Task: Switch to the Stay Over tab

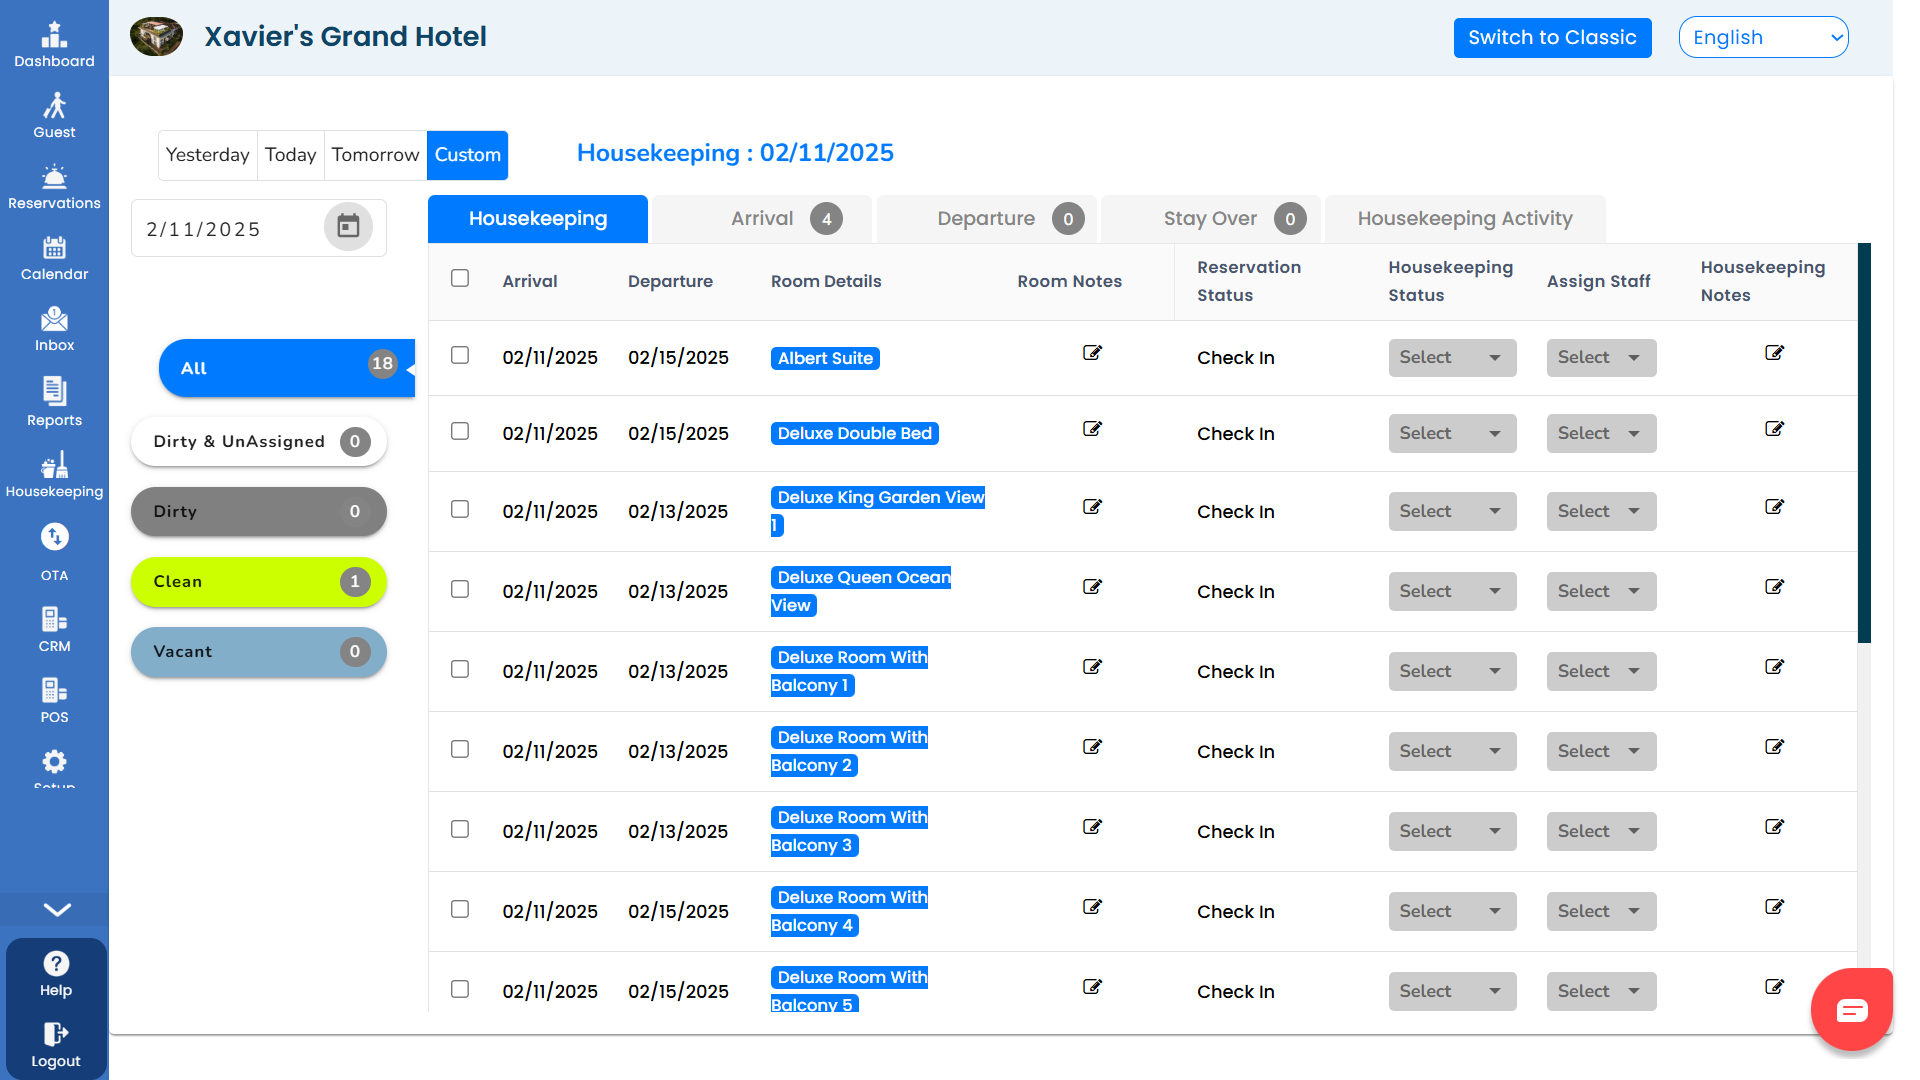Action: pyautogui.click(x=1210, y=219)
